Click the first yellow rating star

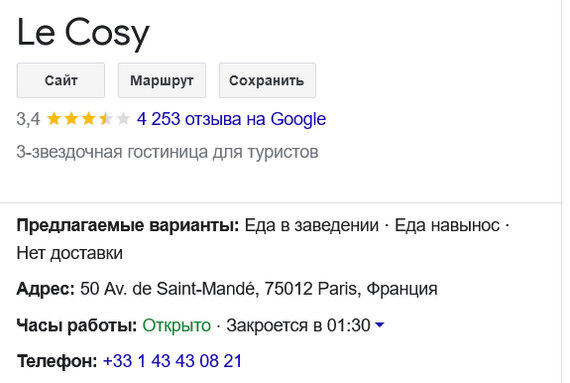click(x=54, y=118)
